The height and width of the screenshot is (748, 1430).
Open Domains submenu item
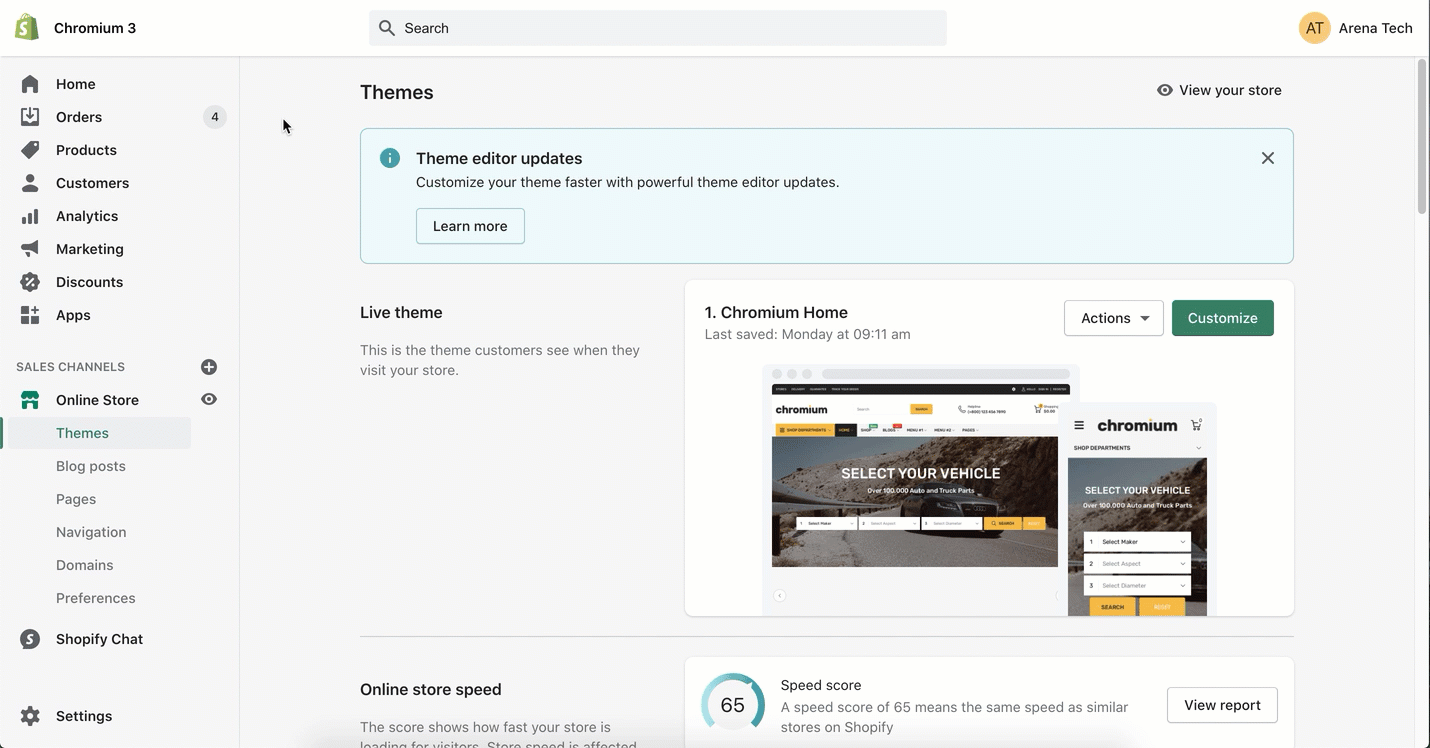pyautogui.click(x=84, y=565)
